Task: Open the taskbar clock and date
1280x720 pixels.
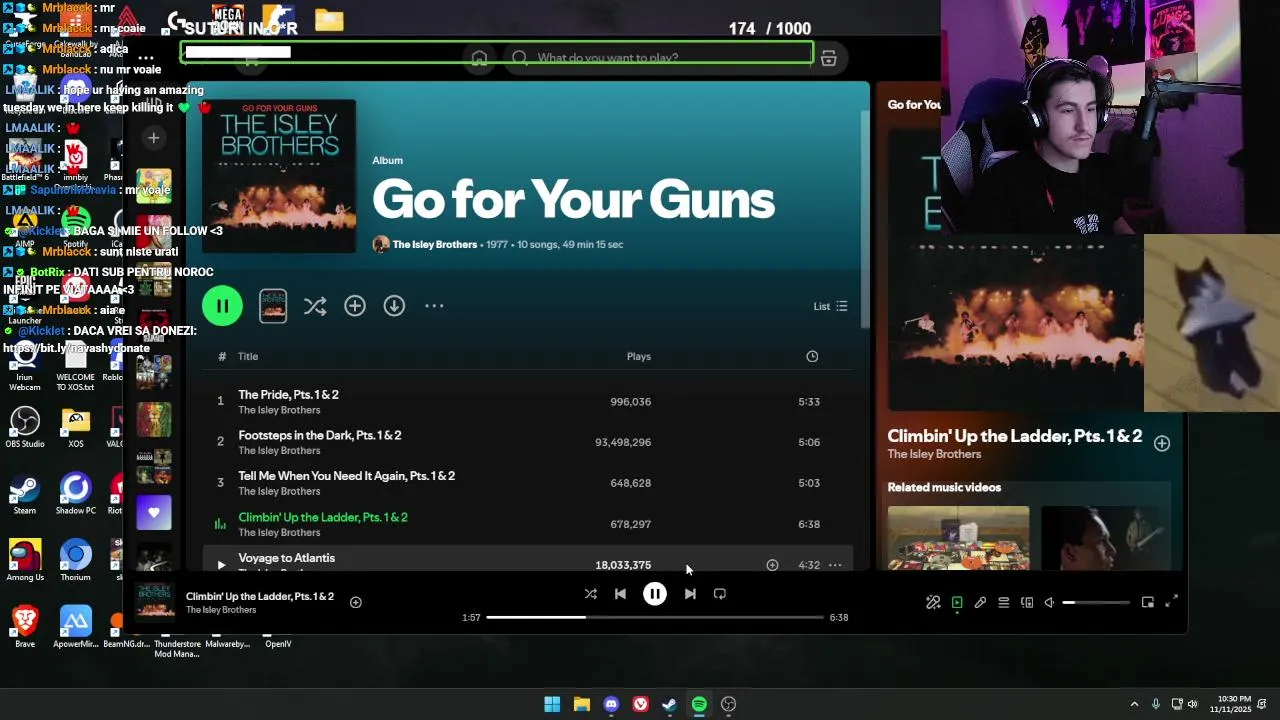Action: click(x=1230, y=704)
